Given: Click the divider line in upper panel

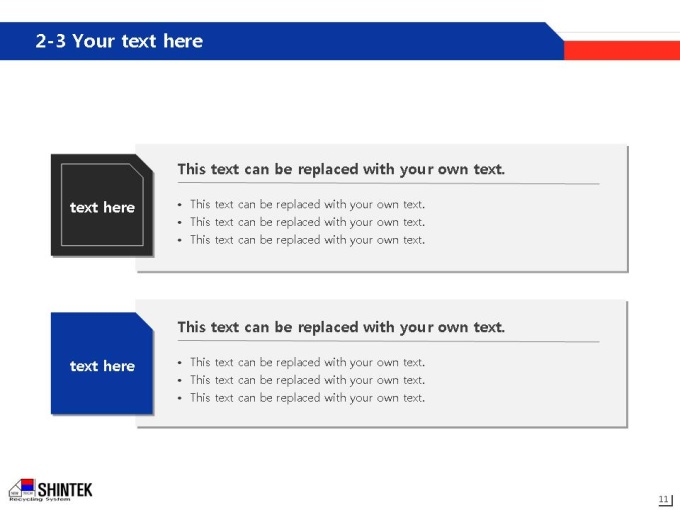Looking at the screenshot, I should tap(388, 183).
